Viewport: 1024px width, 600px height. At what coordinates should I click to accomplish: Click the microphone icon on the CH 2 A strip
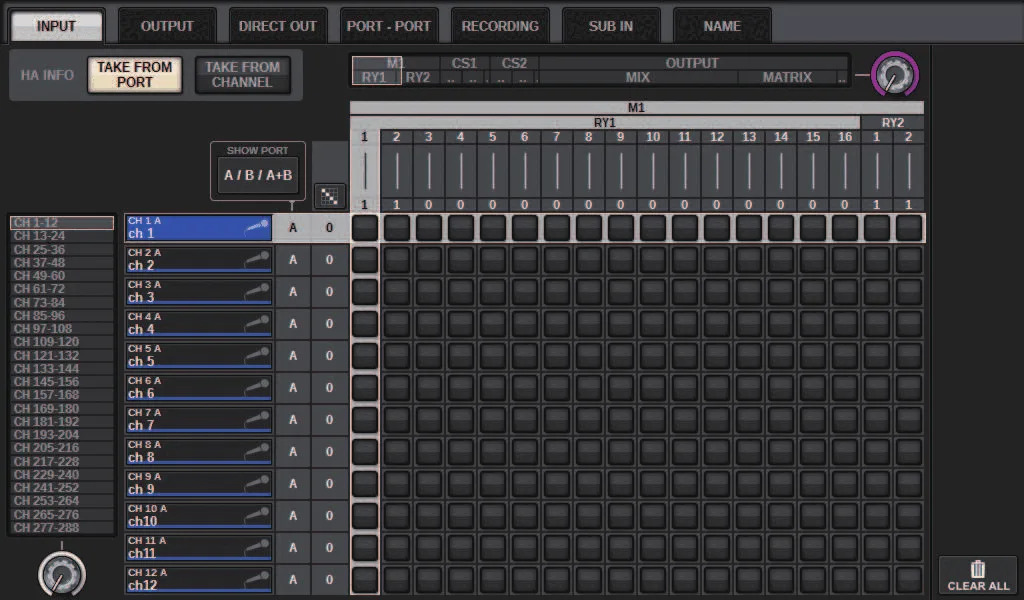[x=257, y=259]
